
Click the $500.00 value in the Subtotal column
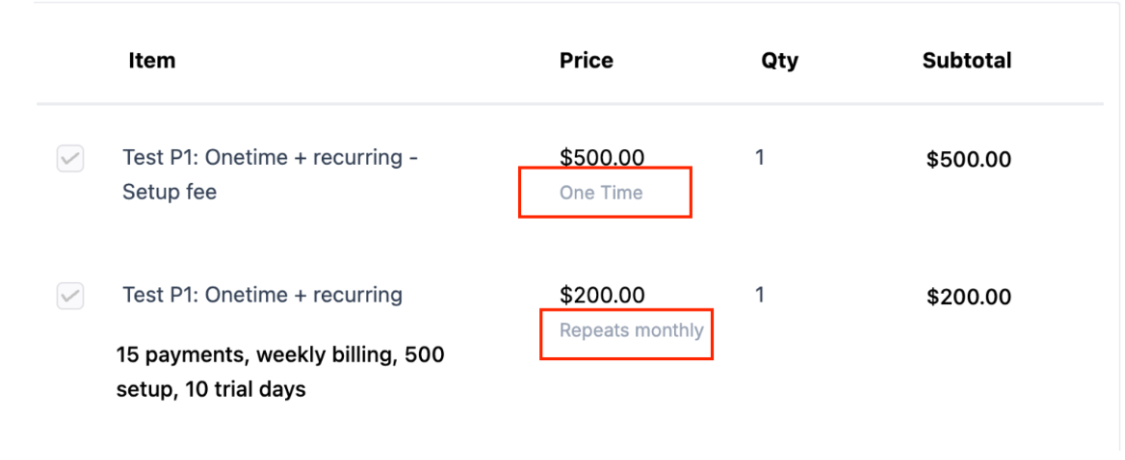tap(968, 159)
